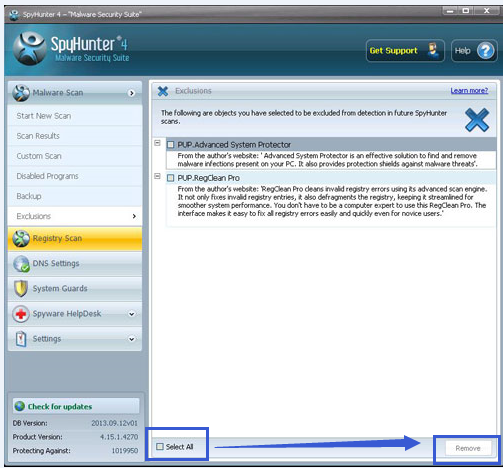Open System Guards section
Viewport: 503px width, 468px height.
pos(75,289)
